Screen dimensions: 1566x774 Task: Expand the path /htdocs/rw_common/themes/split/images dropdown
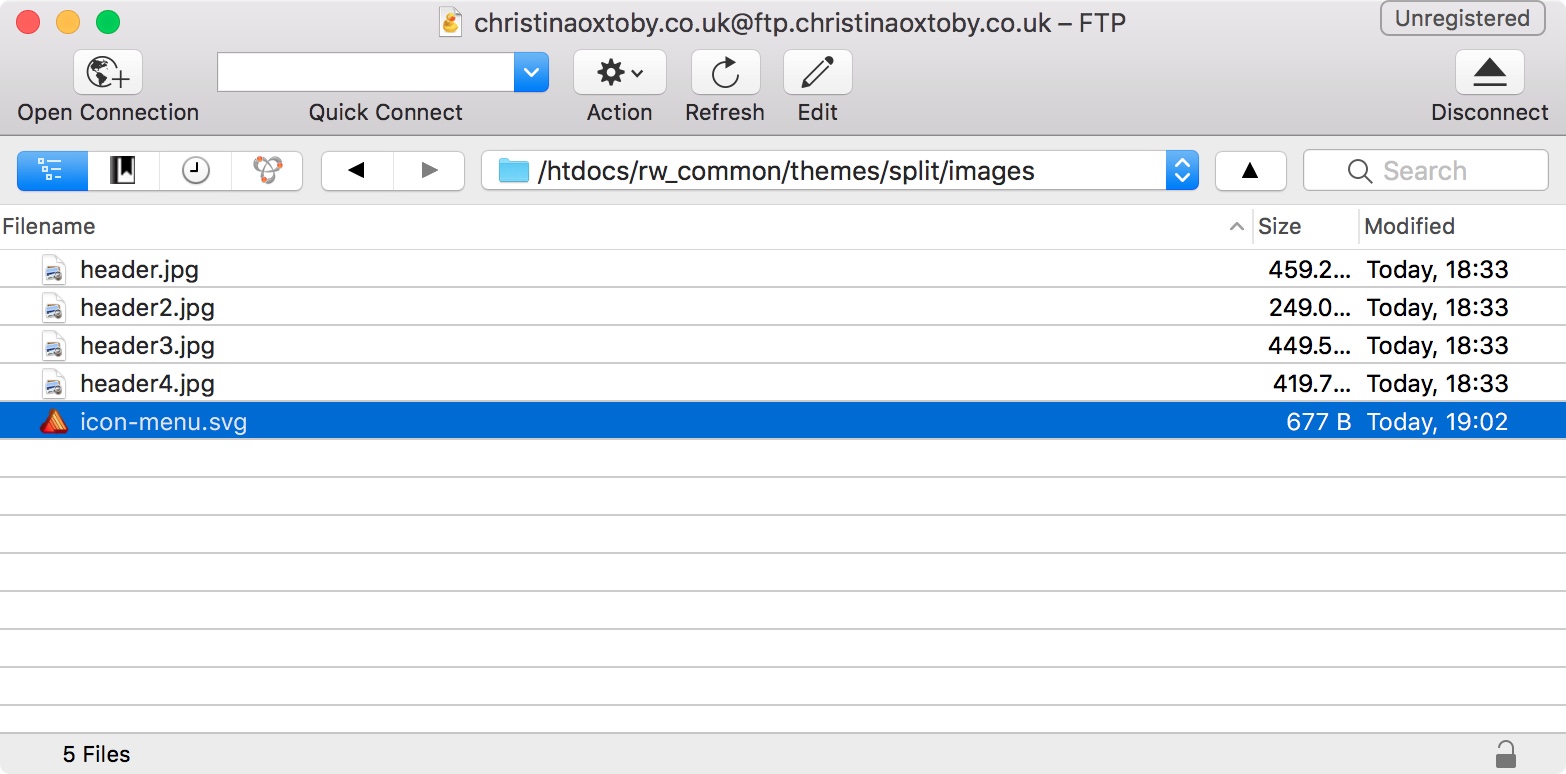click(1181, 171)
